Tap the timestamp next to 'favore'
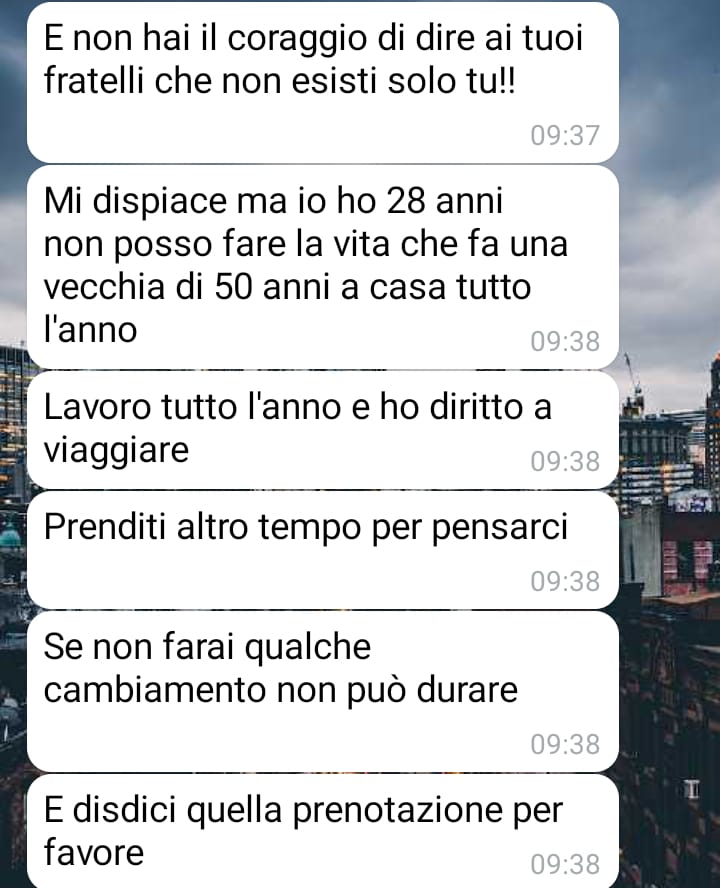 click(565, 865)
